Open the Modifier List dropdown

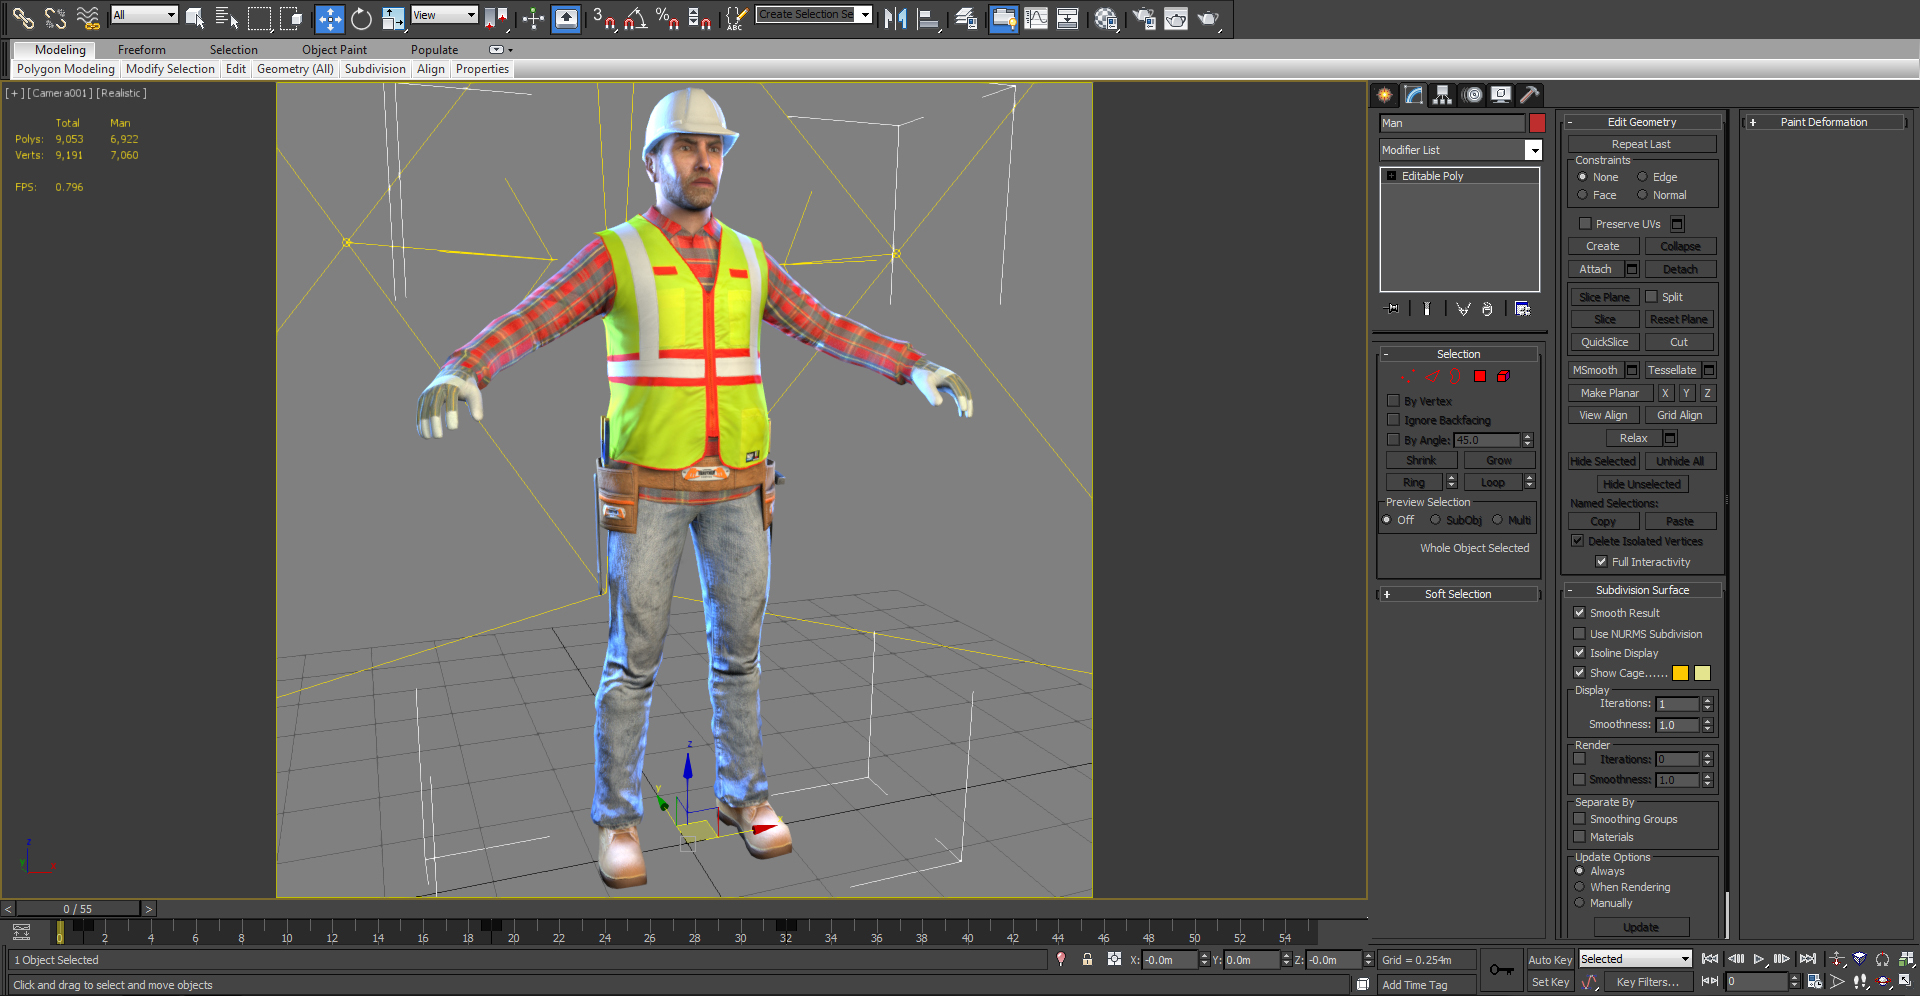click(x=1533, y=150)
